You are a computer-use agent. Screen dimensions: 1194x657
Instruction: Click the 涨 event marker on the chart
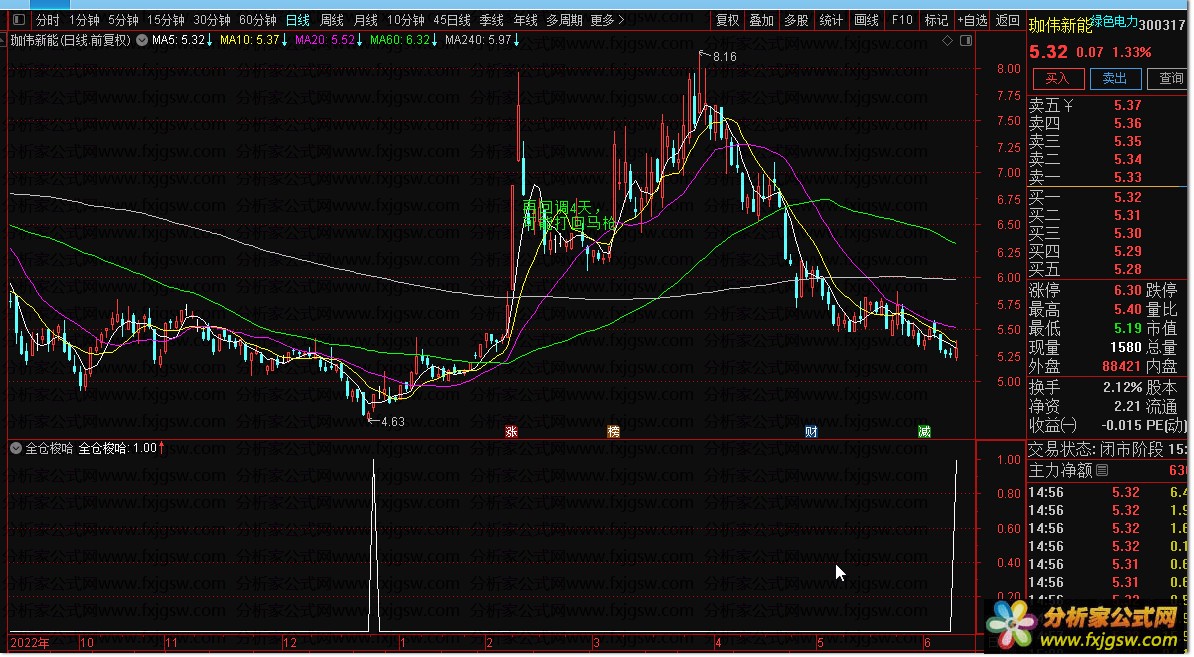tap(512, 432)
